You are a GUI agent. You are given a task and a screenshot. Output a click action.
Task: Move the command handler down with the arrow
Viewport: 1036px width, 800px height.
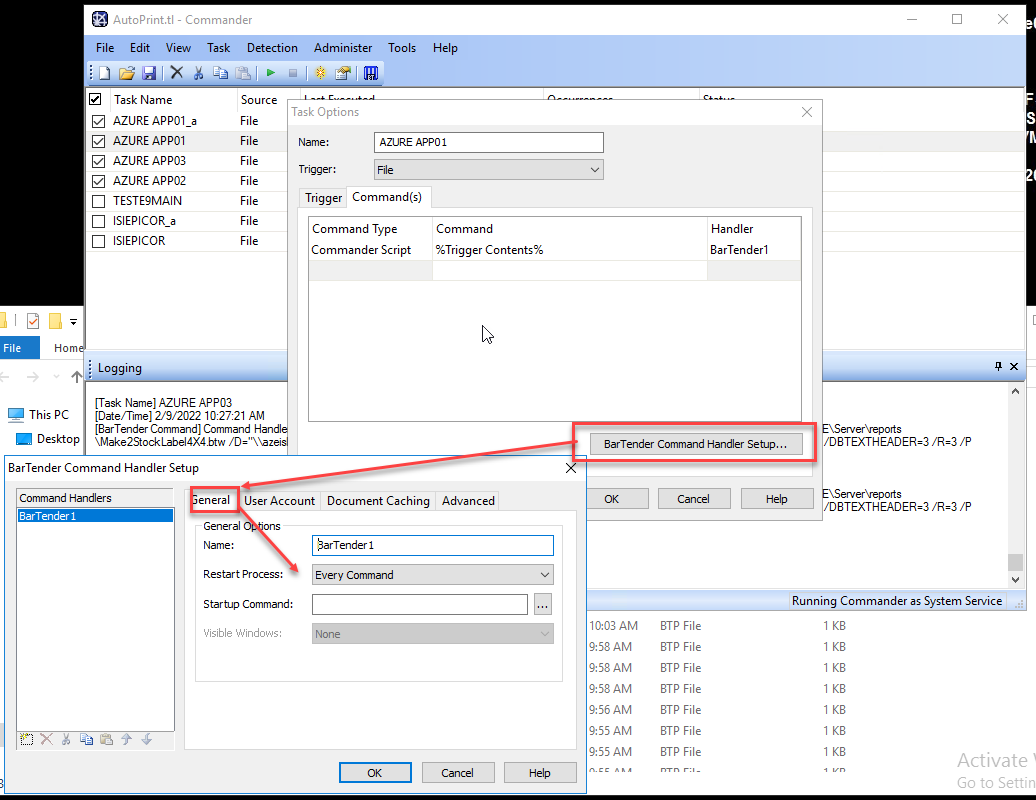[147, 739]
